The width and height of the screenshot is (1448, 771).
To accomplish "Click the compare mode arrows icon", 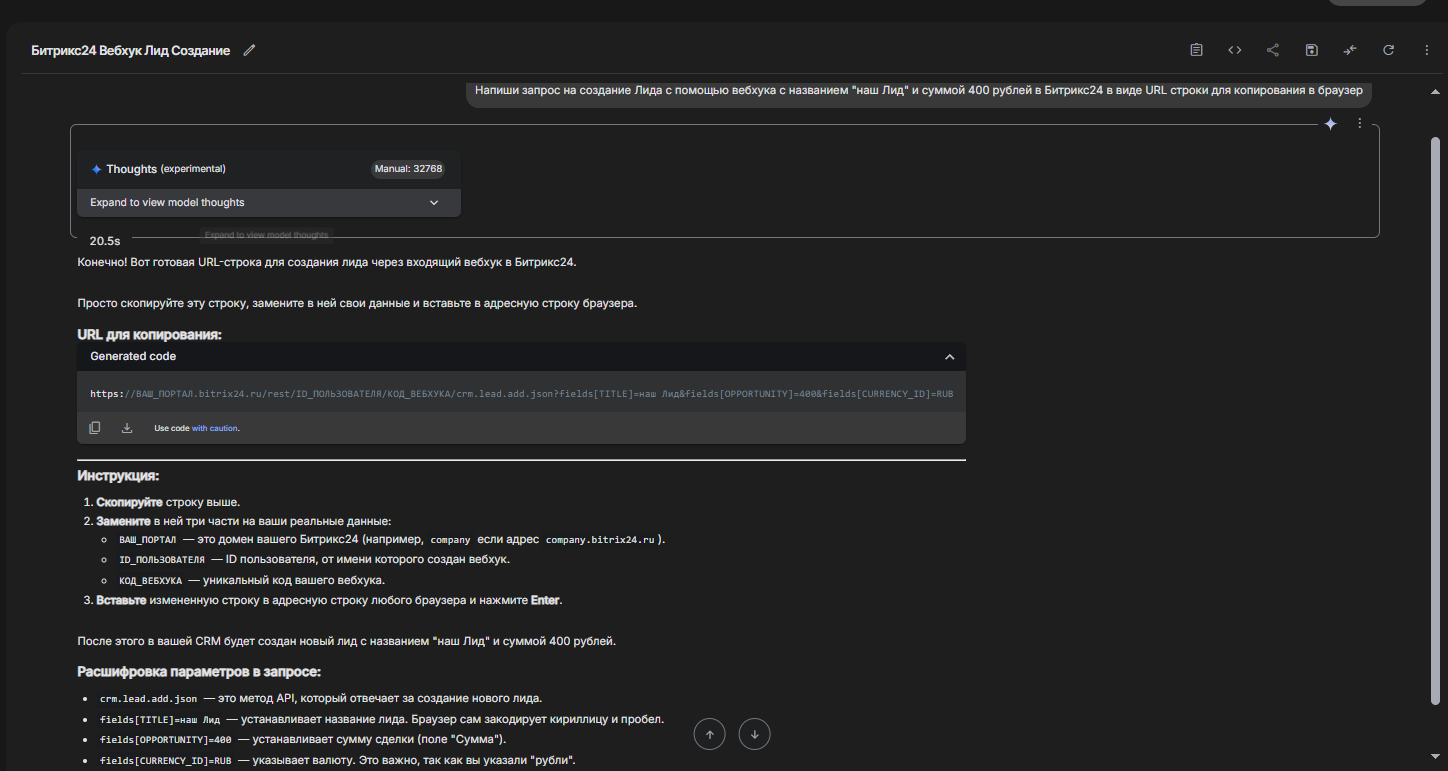I will coord(1350,50).
